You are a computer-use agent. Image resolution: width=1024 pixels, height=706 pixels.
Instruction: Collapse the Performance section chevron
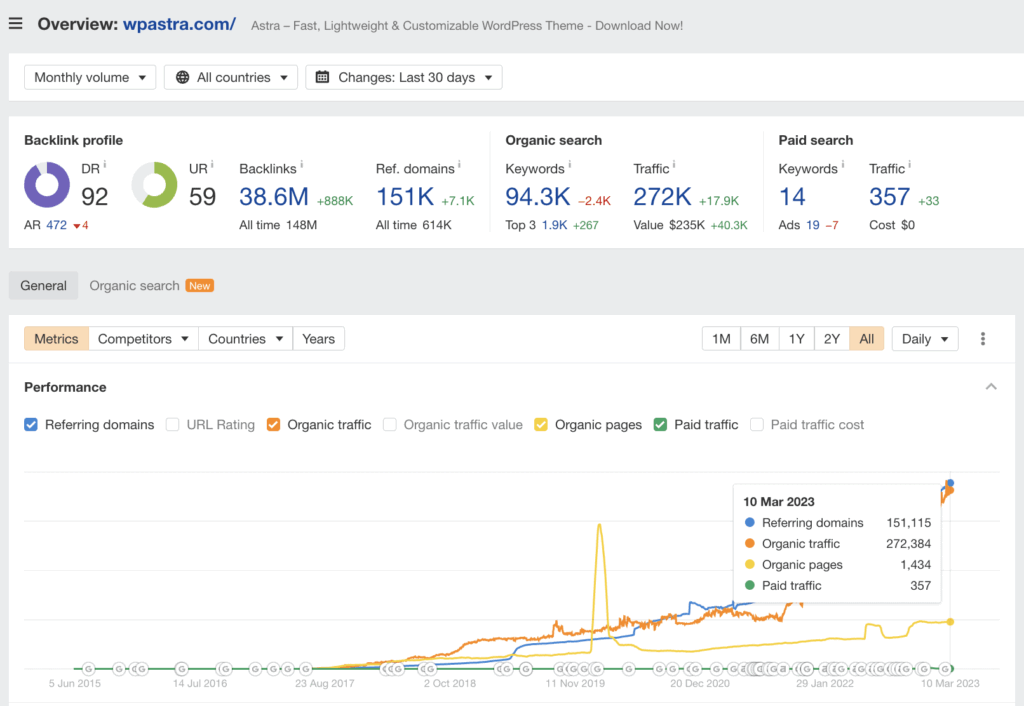point(991,387)
